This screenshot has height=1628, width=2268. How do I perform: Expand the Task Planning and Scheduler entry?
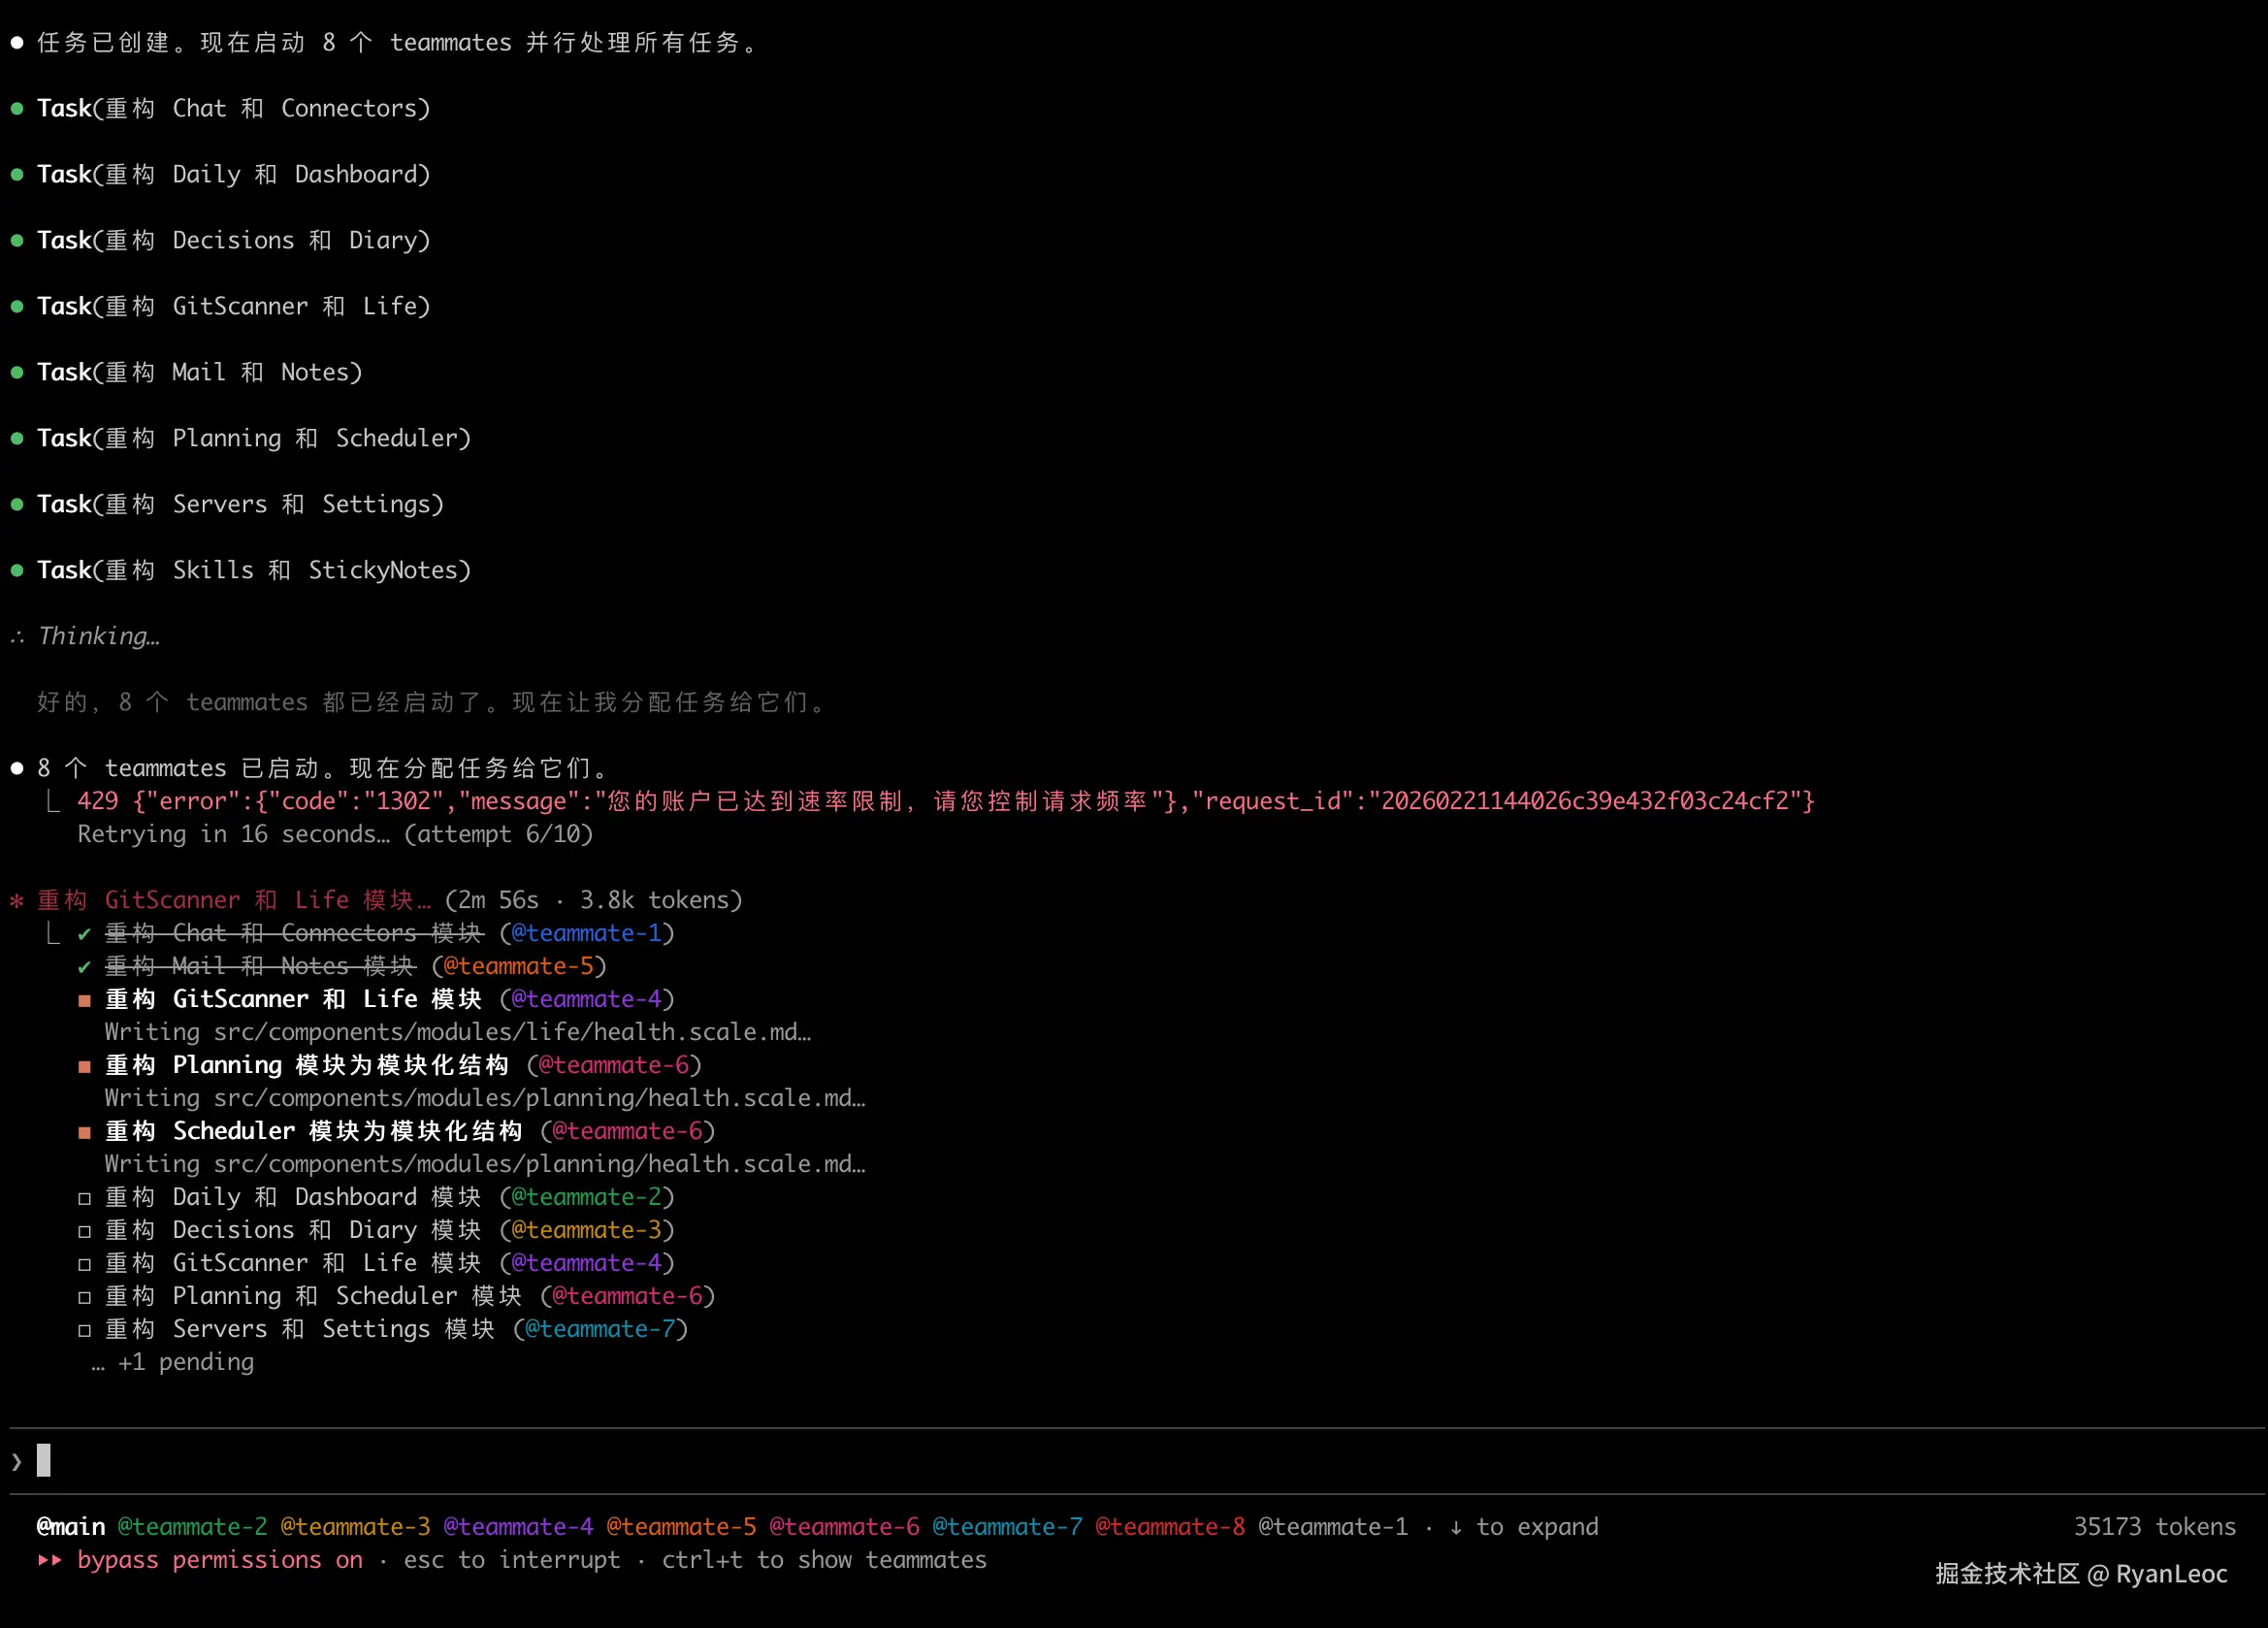coord(254,438)
